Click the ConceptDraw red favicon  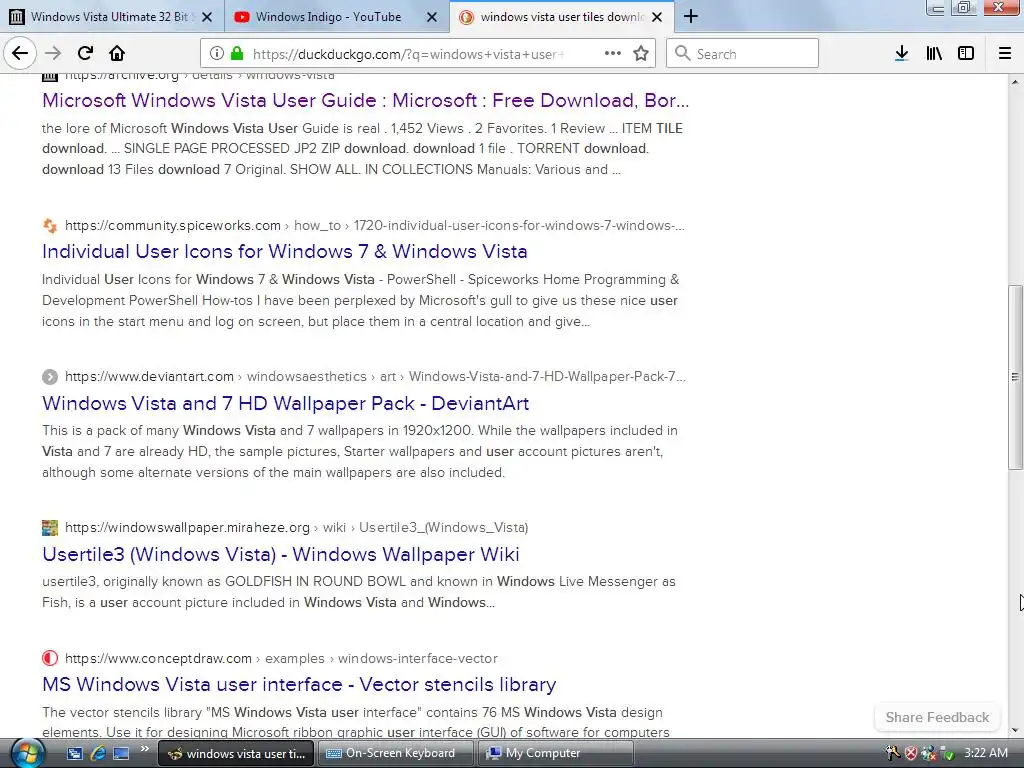click(x=50, y=658)
